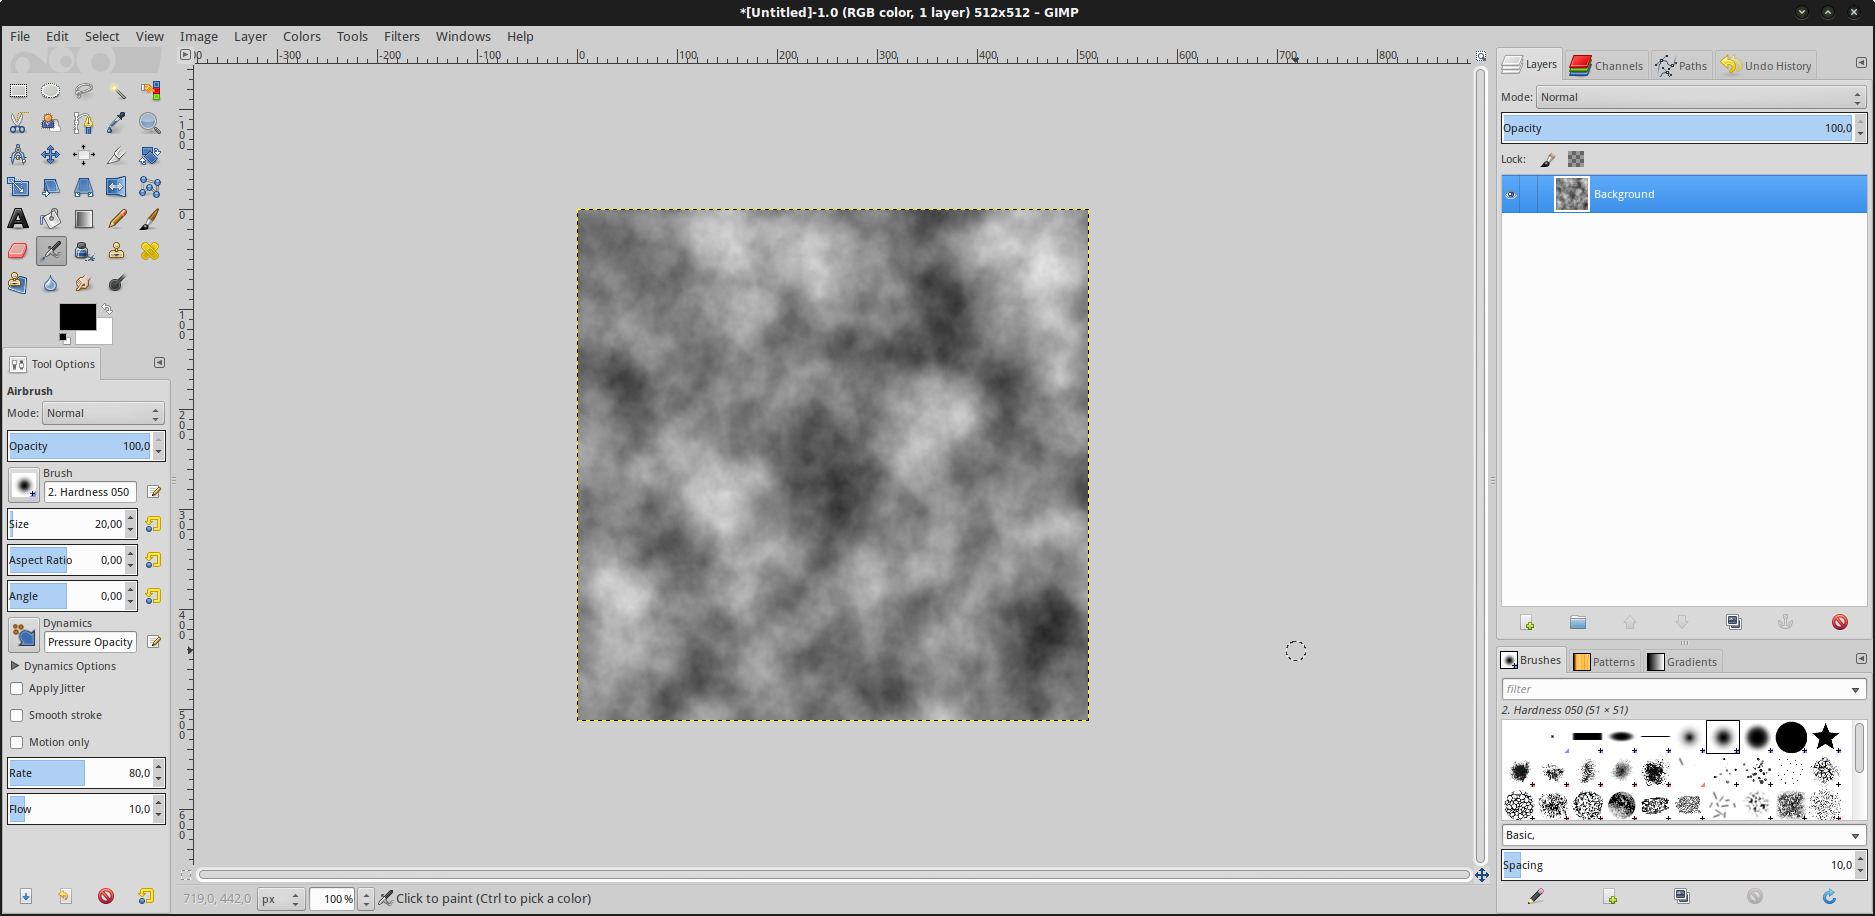Image resolution: width=1875 pixels, height=916 pixels.
Task: Open the Airbrush Mode dropdown
Action: pyautogui.click(x=103, y=413)
